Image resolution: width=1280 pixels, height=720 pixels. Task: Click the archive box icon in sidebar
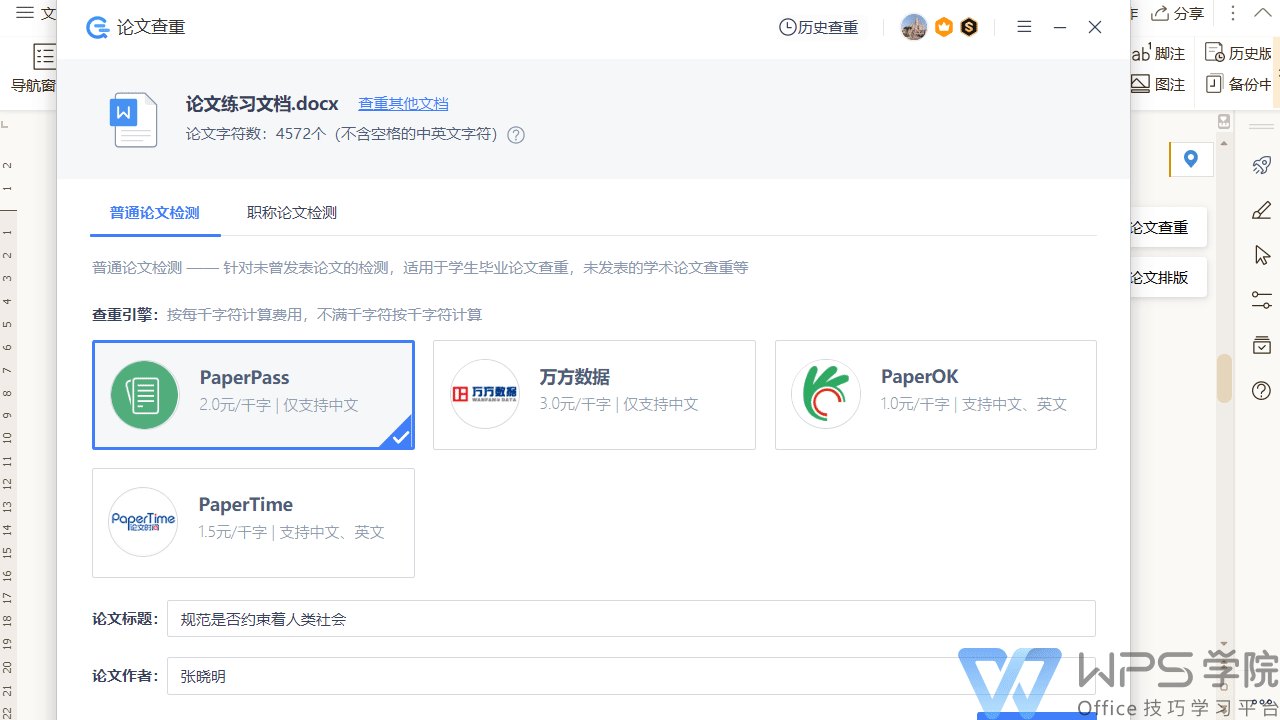tap(1262, 345)
